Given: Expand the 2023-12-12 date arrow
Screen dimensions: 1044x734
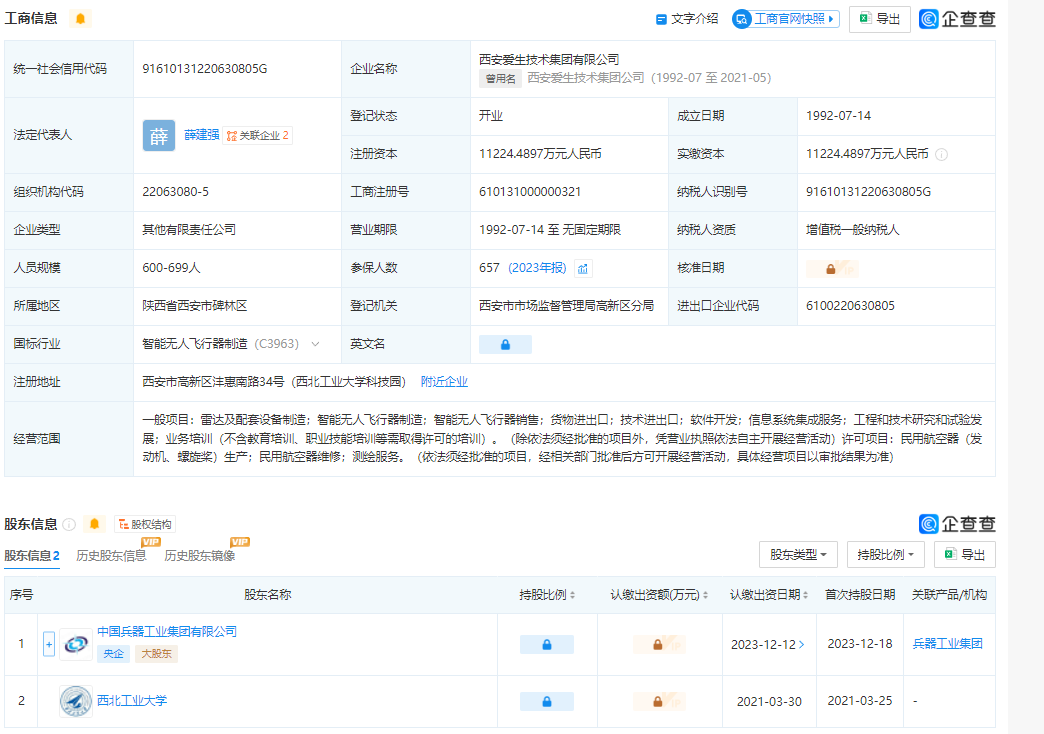Looking at the screenshot, I should (x=802, y=645).
